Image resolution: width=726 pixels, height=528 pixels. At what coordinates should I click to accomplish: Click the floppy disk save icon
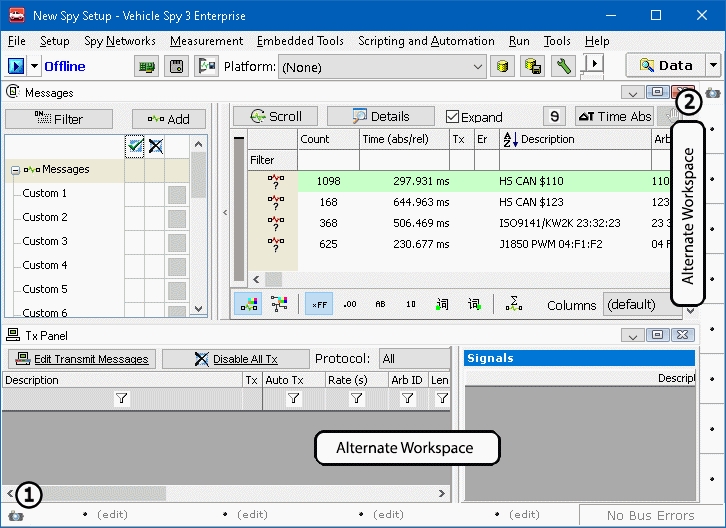(177, 66)
